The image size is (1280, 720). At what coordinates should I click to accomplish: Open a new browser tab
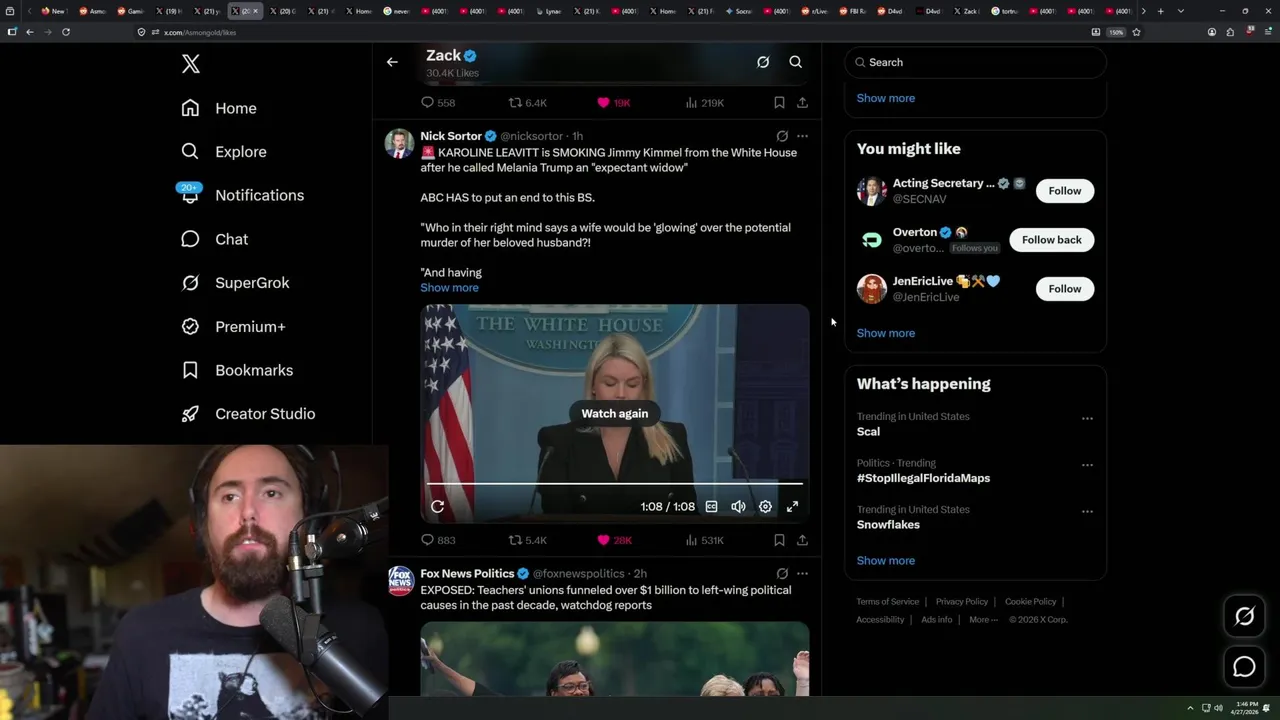click(x=1160, y=11)
